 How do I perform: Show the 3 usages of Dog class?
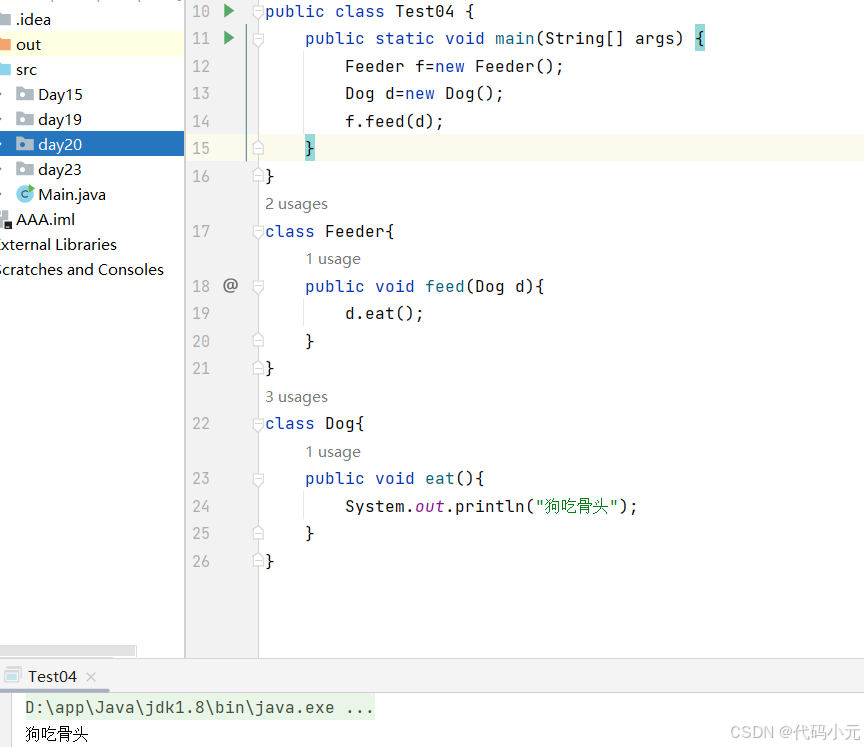pos(296,397)
